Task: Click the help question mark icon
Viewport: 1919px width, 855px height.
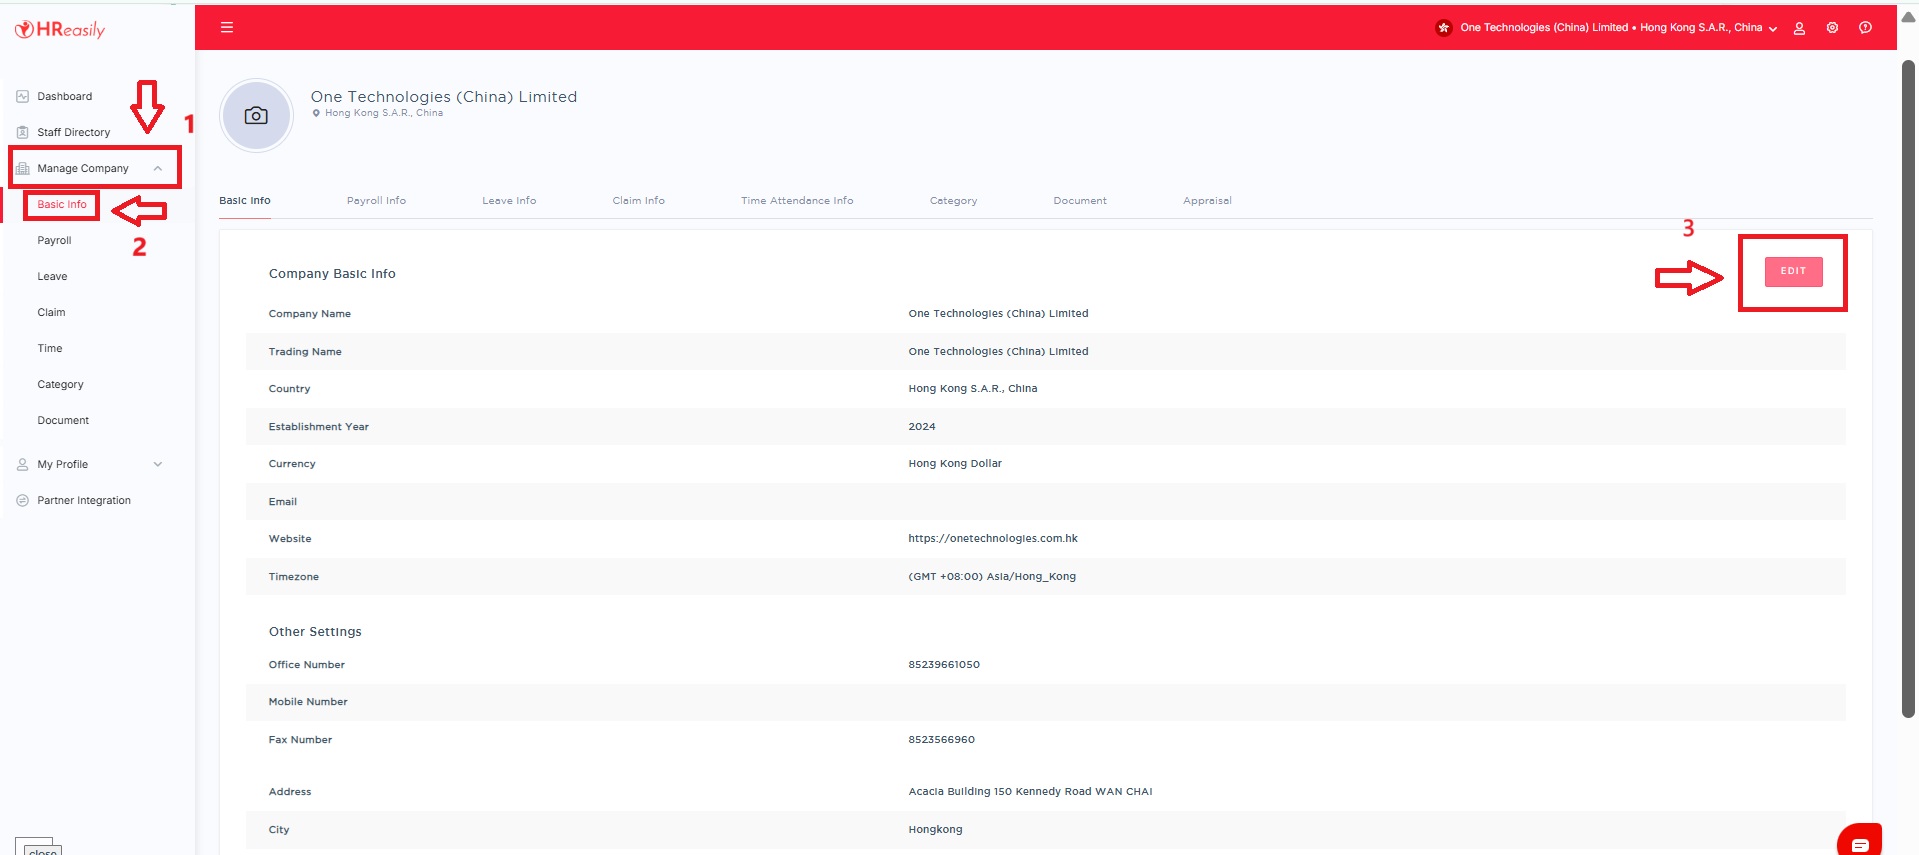Action: (x=1865, y=28)
